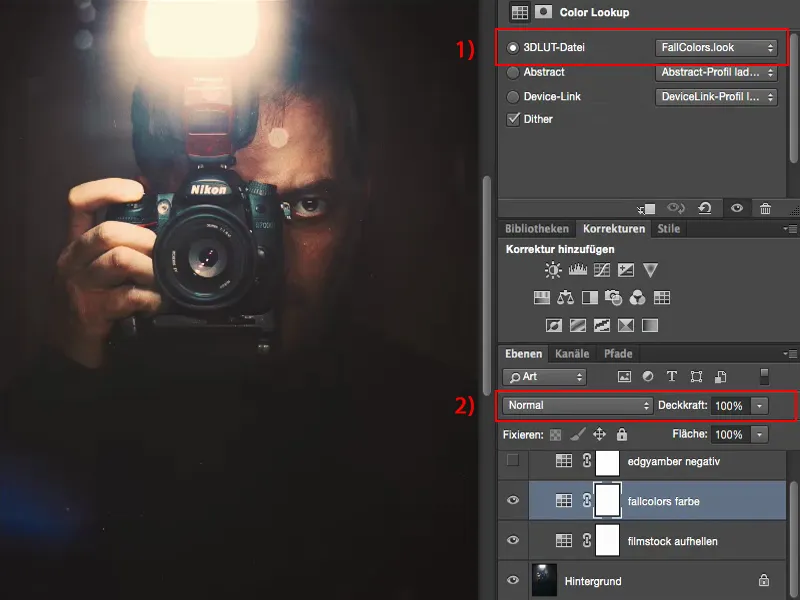This screenshot has height=600, width=800.
Task: Filter layers by type (T) icon
Action: [671, 377]
